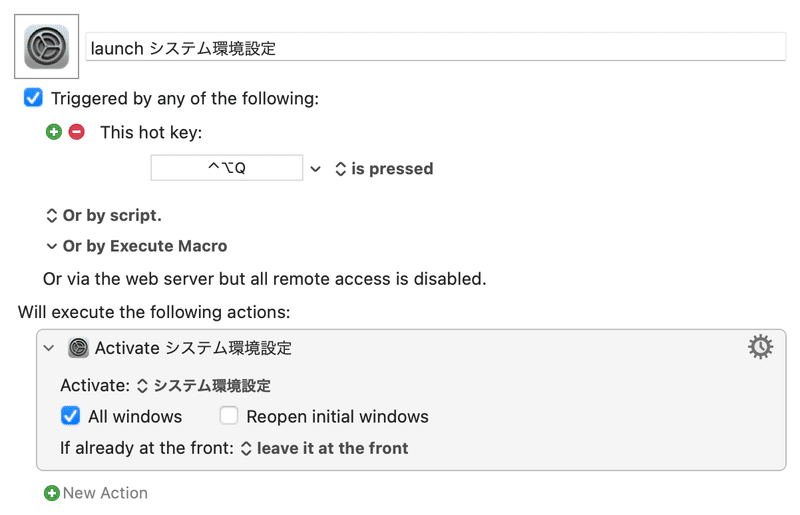Open the action gear settings menu

coord(760,347)
